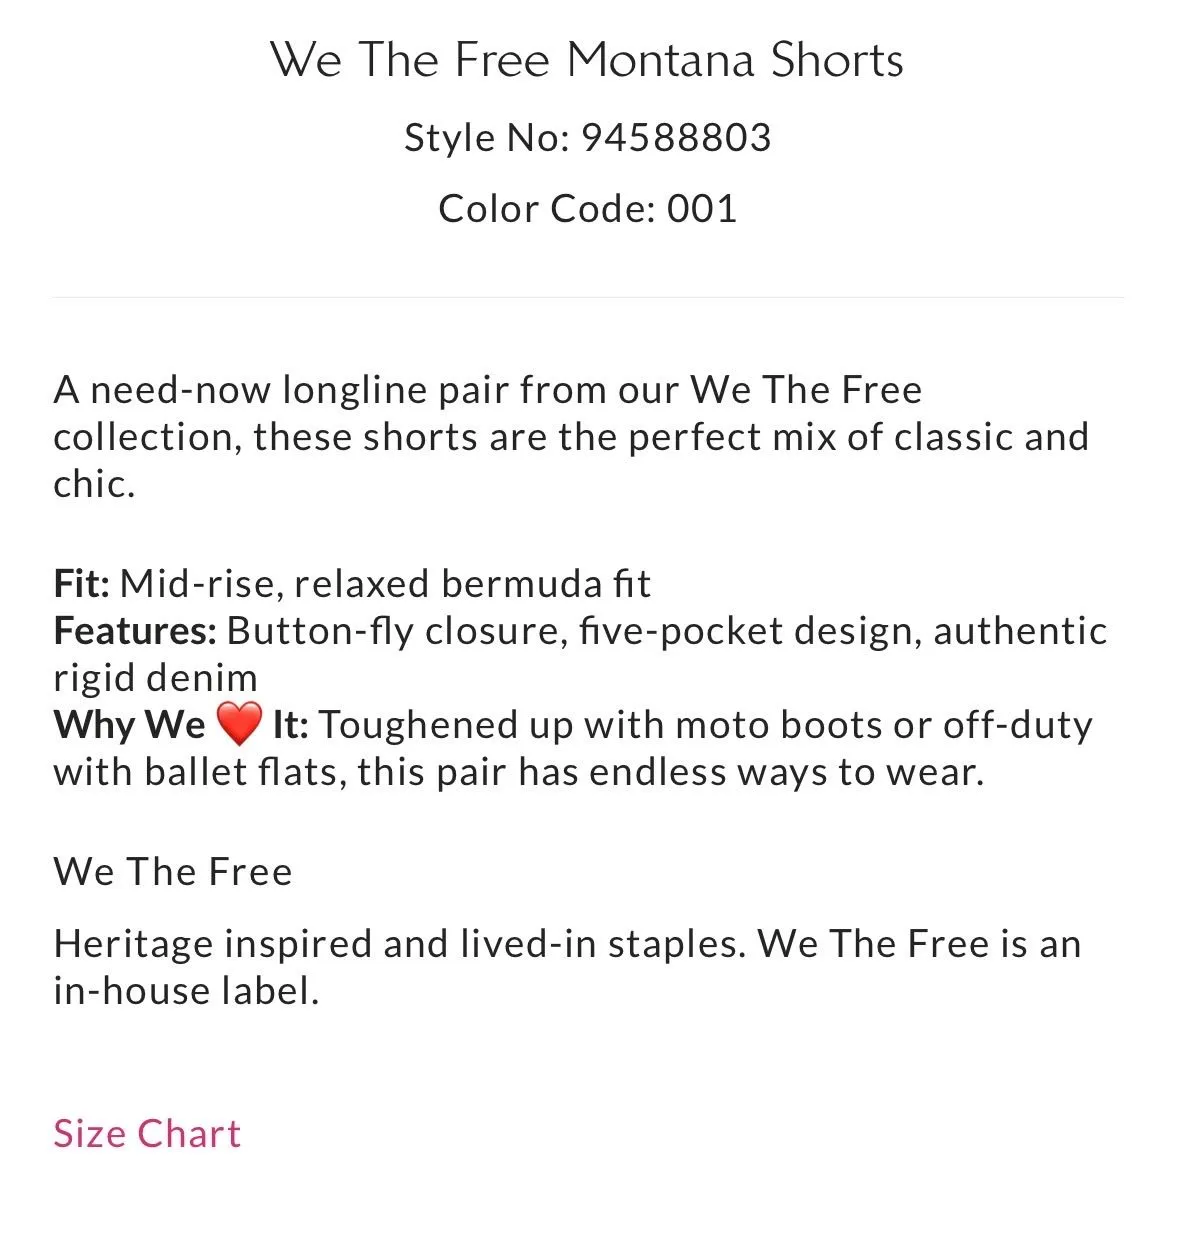Image resolution: width=1178 pixels, height=1244 pixels.
Task: Click the Mid-rise, relaxed bermuda fit text
Action: pyautogui.click(x=385, y=583)
